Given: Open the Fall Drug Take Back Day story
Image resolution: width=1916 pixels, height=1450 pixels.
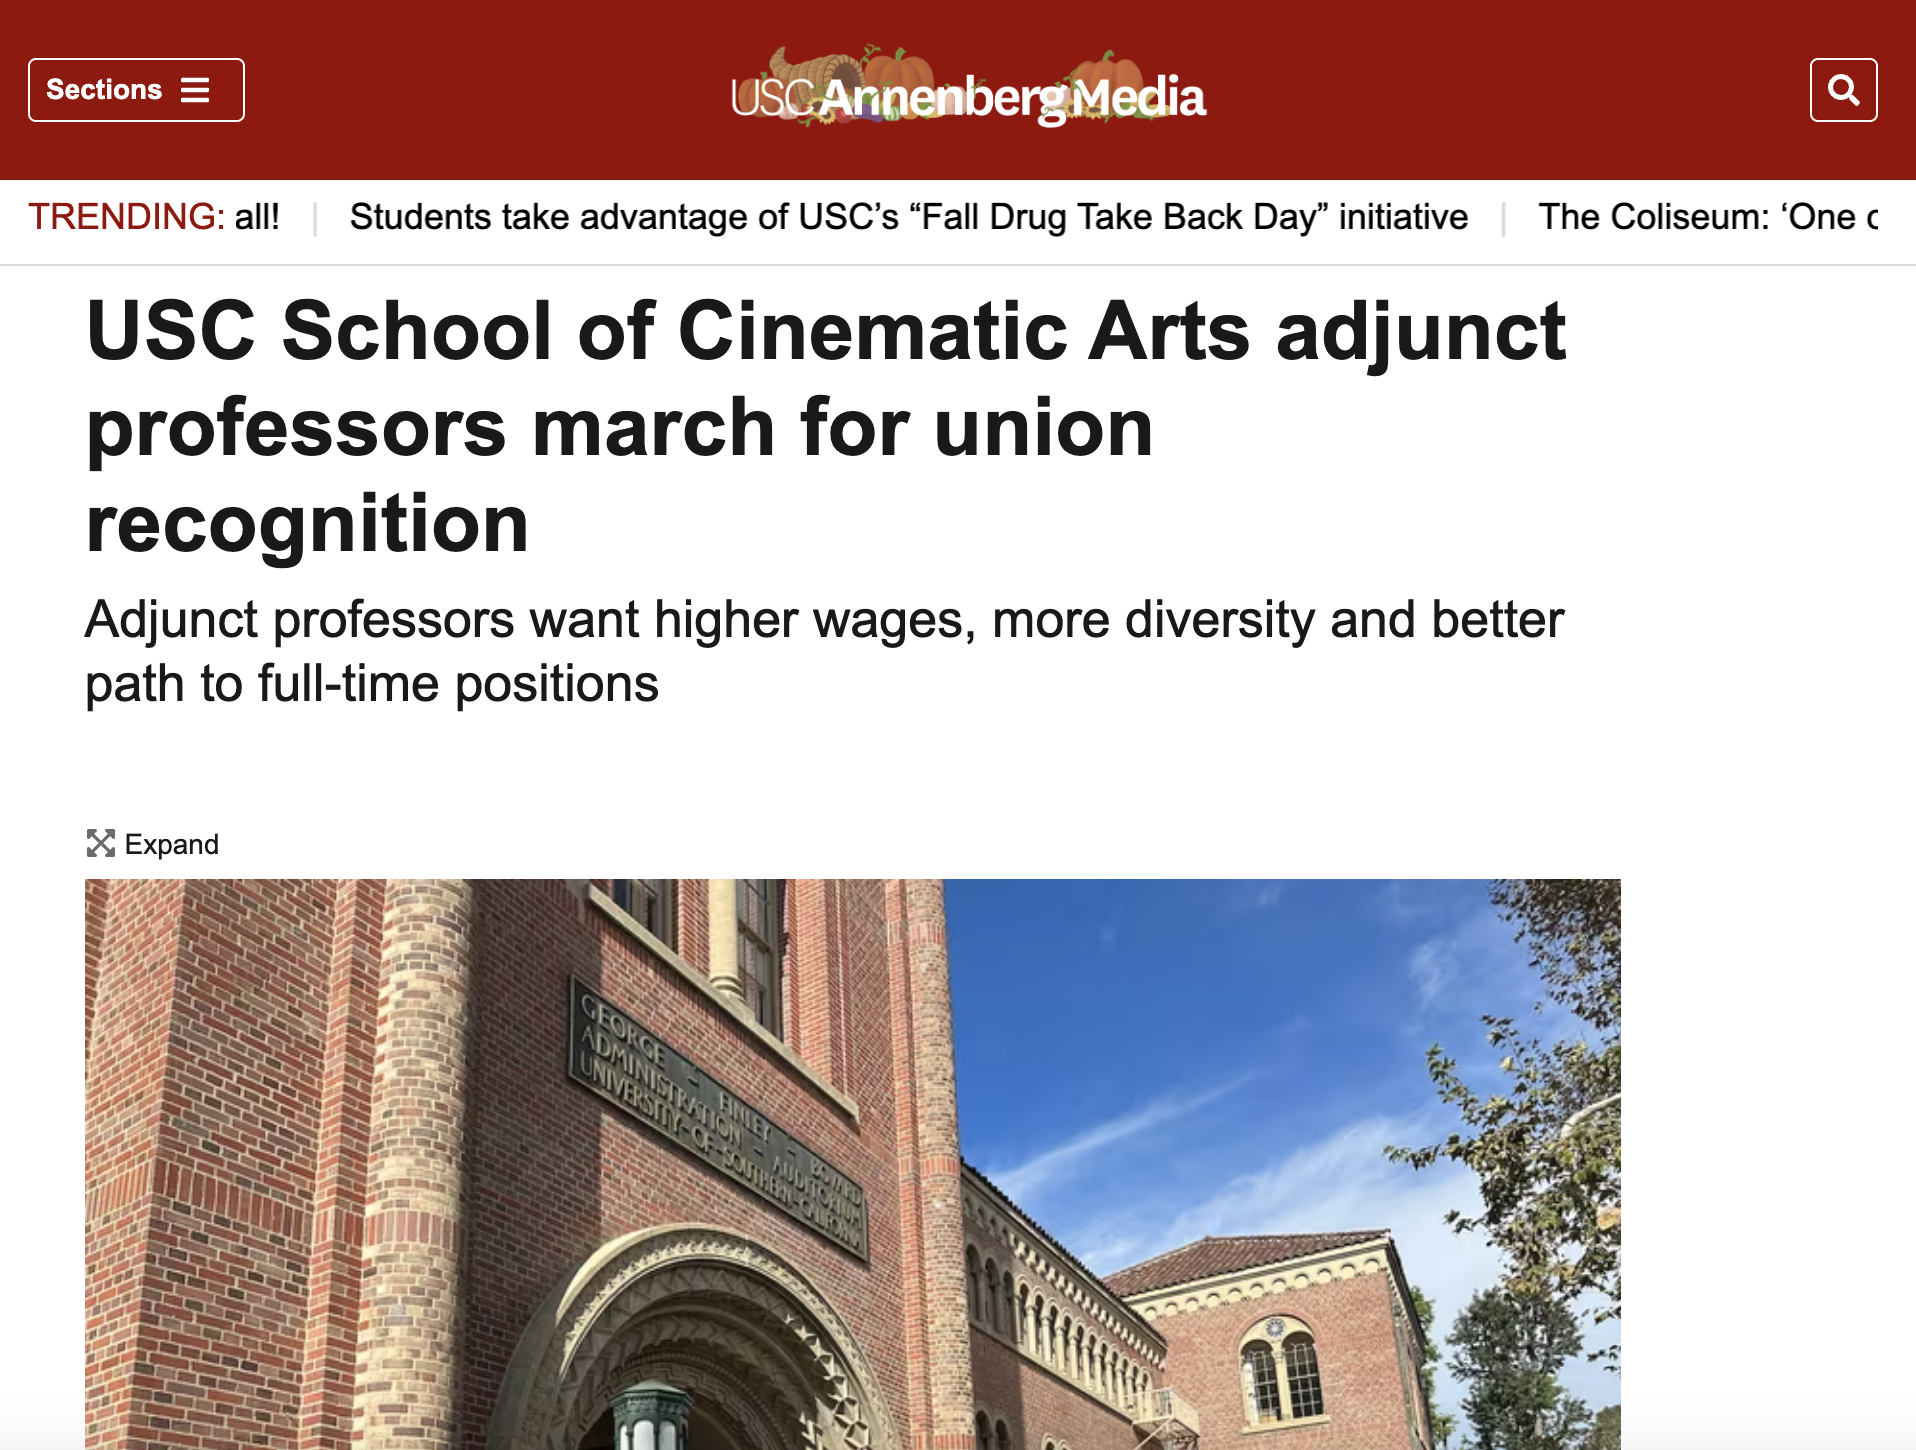Looking at the screenshot, I should (x=908, y=217).
